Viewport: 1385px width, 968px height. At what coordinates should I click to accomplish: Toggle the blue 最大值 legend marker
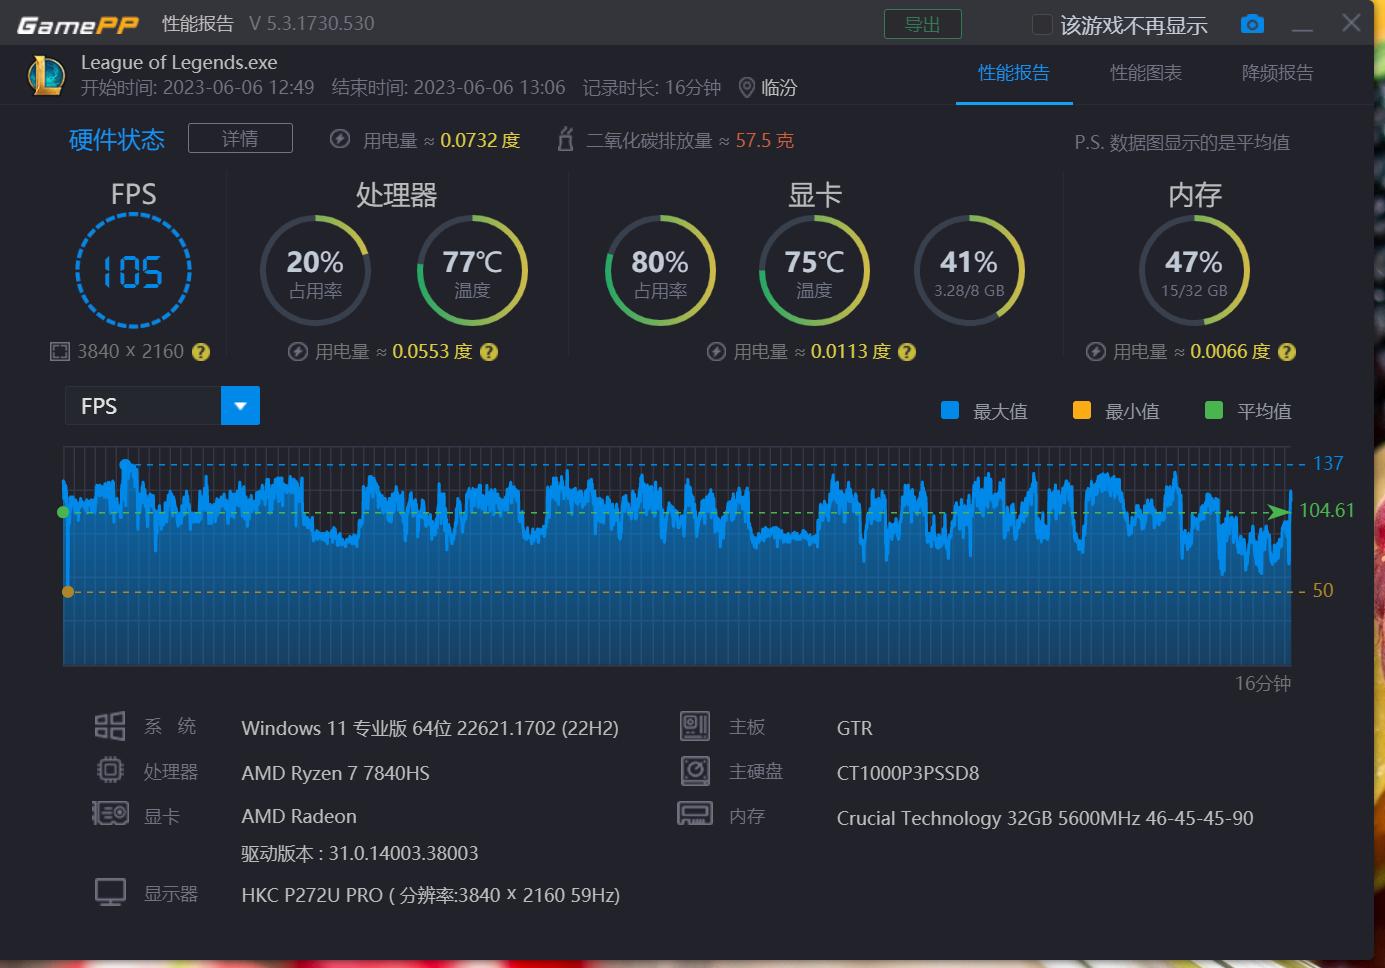(x=948, y=410)
